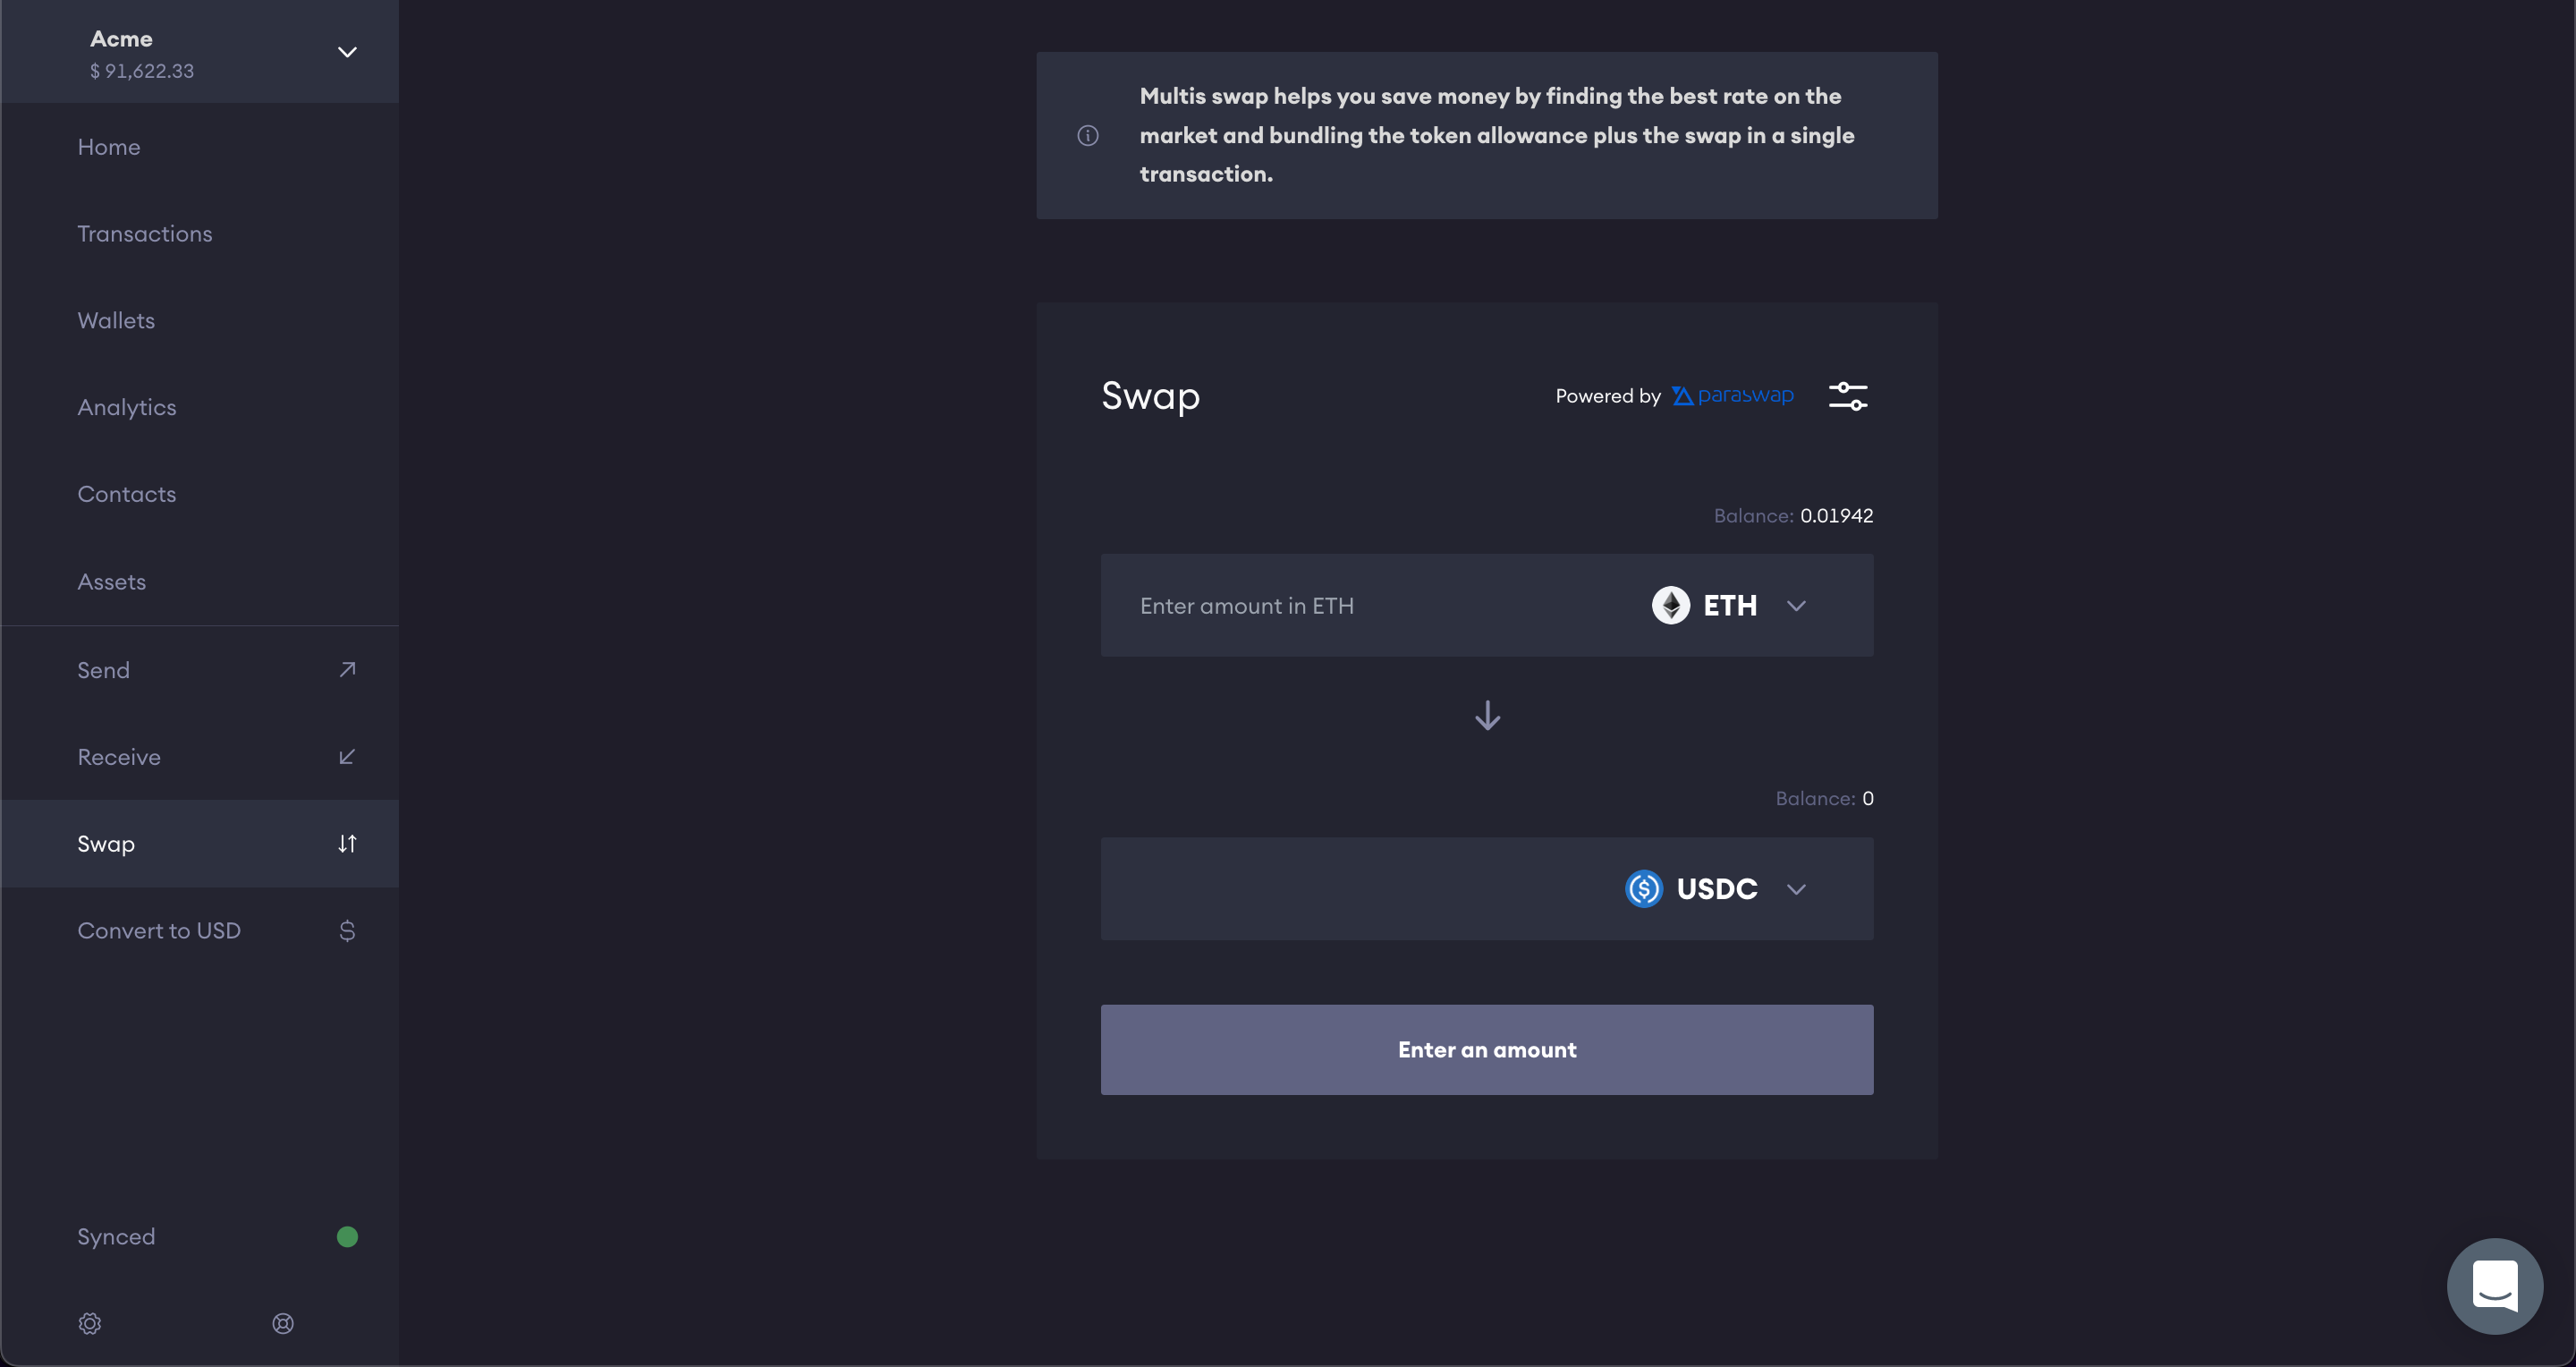Select Convert to USD in sidebar
Viewport: 2576px width, 1367px height.
[159, 930]
